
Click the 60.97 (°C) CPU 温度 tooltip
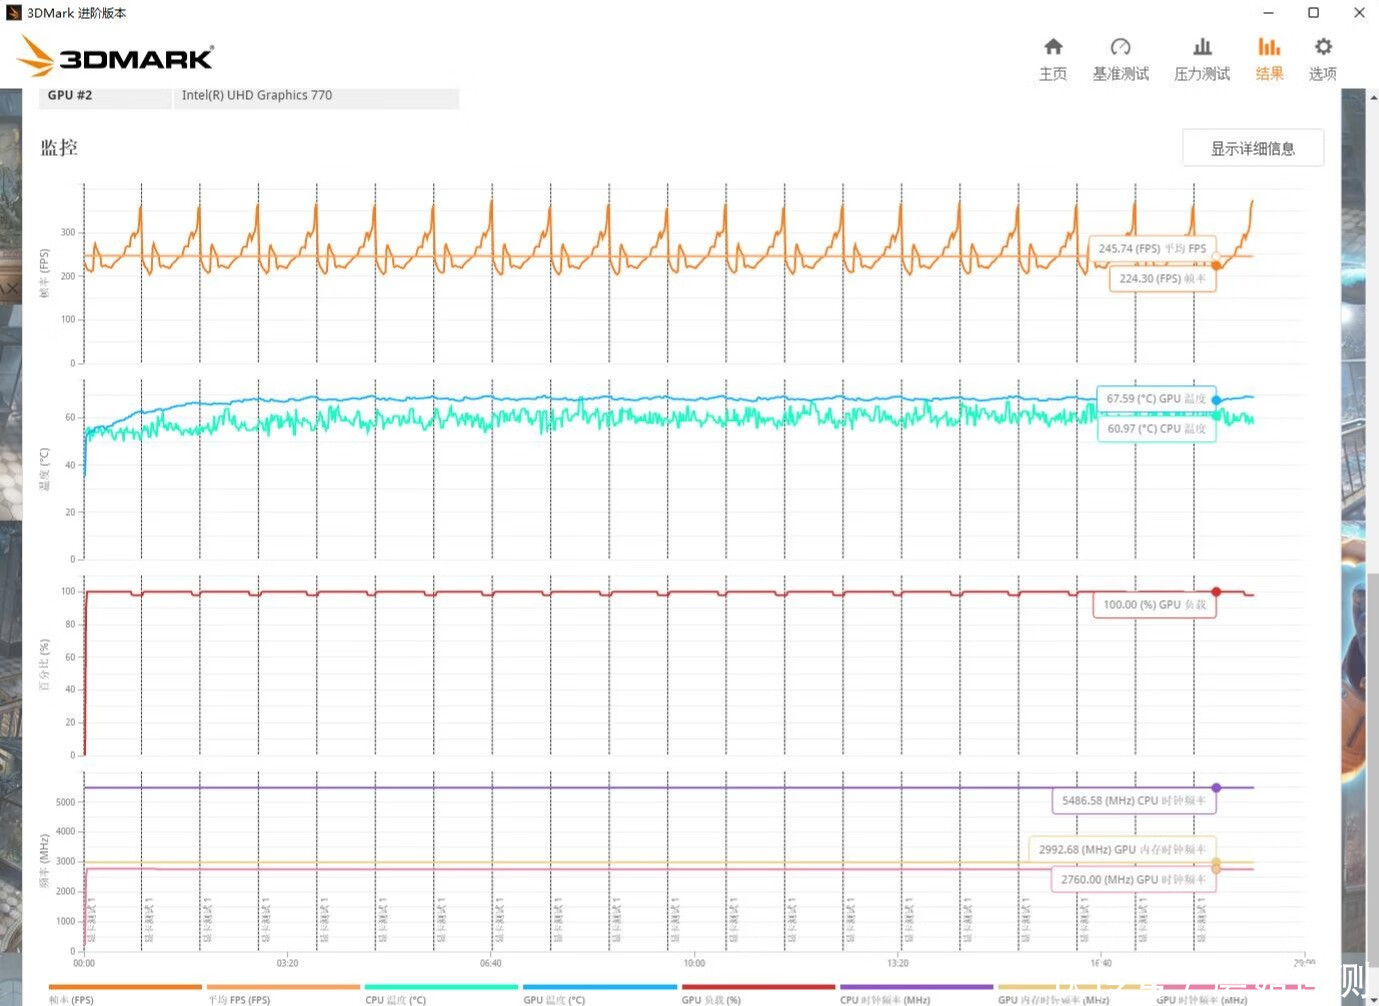(x=1156, y=428)
